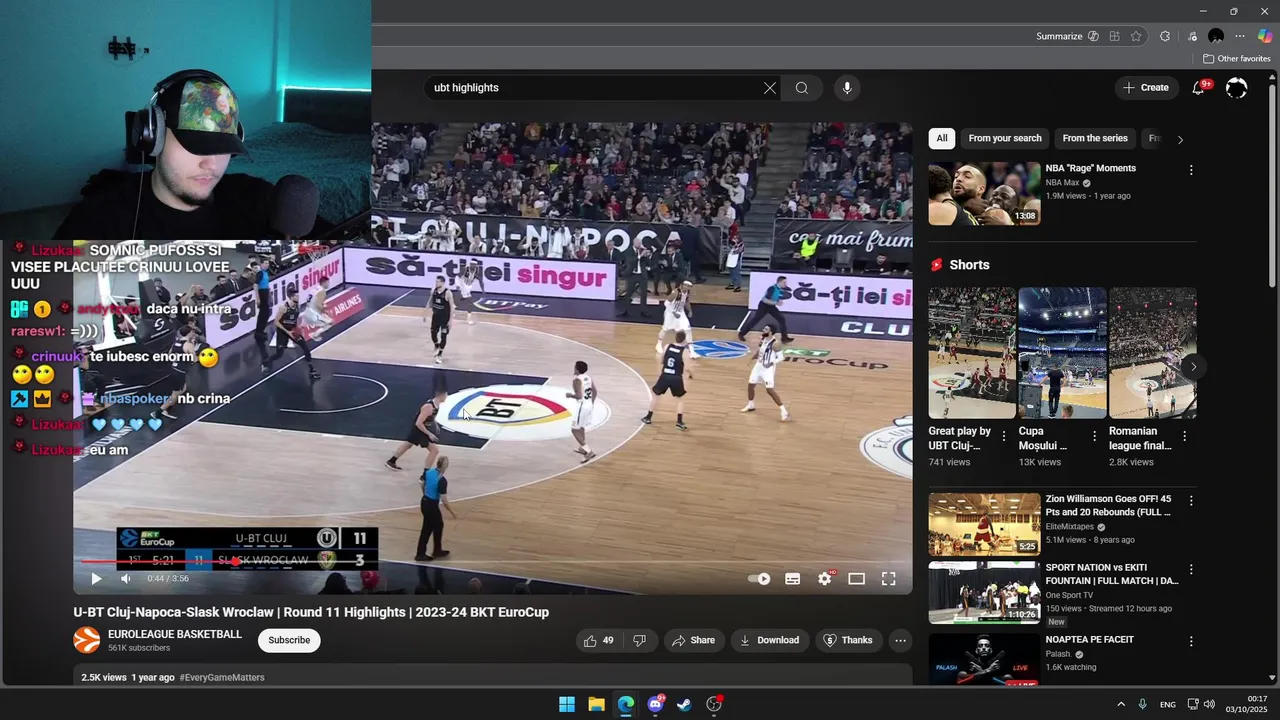The width and height of the screenshot is (1280, 720).
Task: Open NBA "Rage" Moments video thumbnail
Action: [x=984, y=194]
